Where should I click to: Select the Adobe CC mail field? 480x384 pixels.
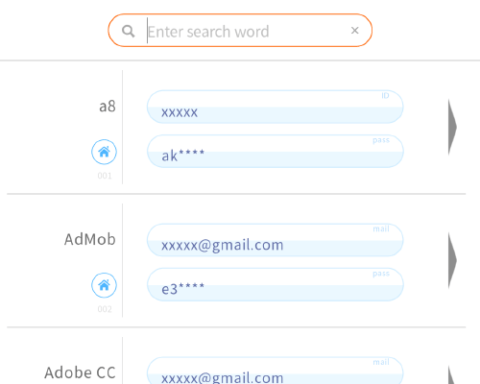tap(275, 370)
